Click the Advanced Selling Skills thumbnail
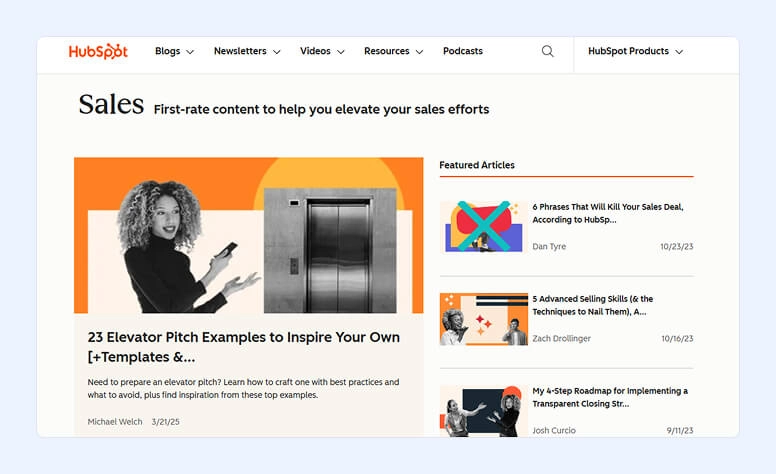 pyautogui.click(x=484, y=319)
